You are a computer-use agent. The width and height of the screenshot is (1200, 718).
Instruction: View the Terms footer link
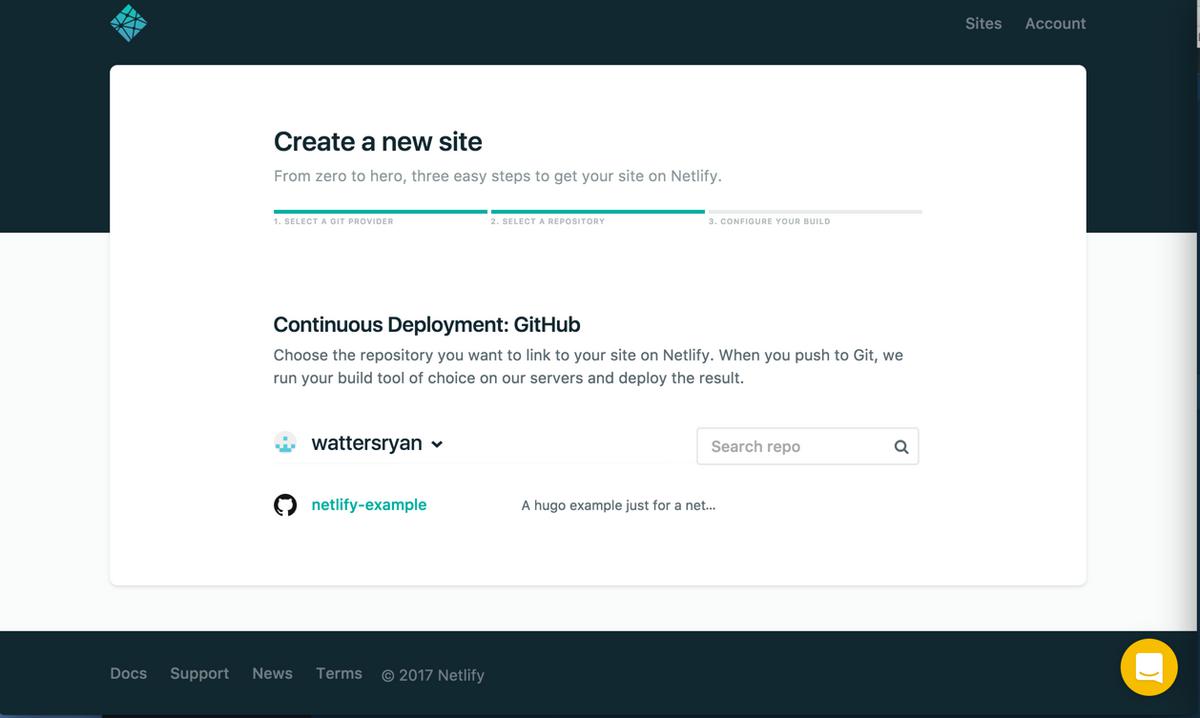pos(339,673)
